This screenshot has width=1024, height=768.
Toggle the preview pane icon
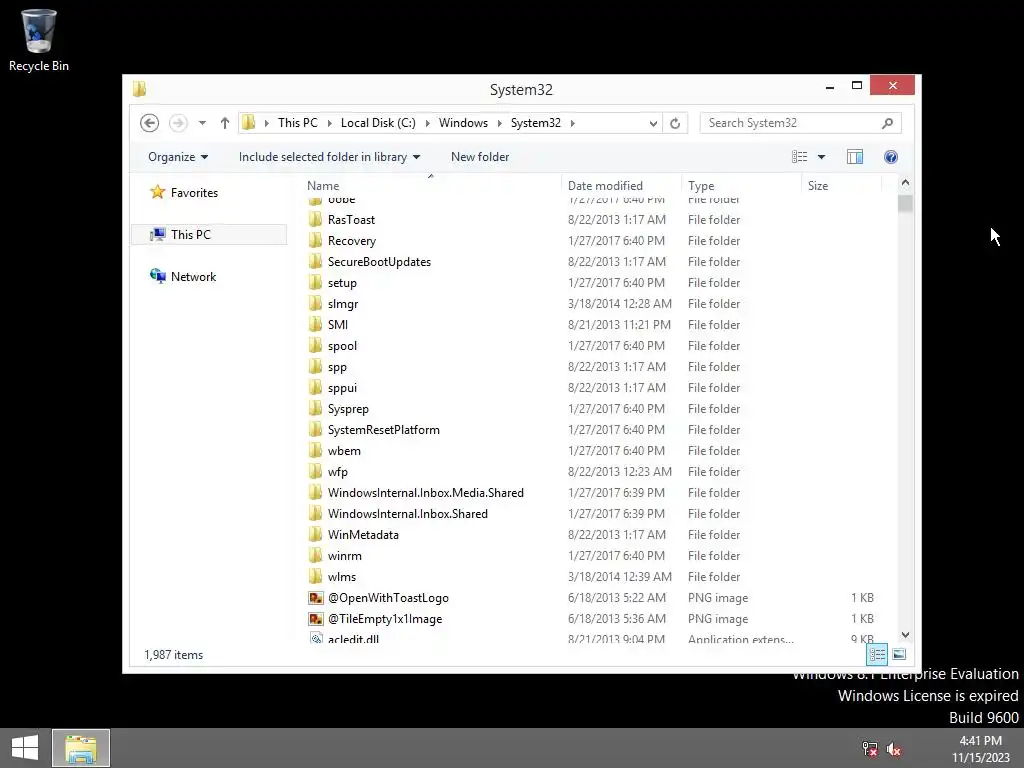855,157
